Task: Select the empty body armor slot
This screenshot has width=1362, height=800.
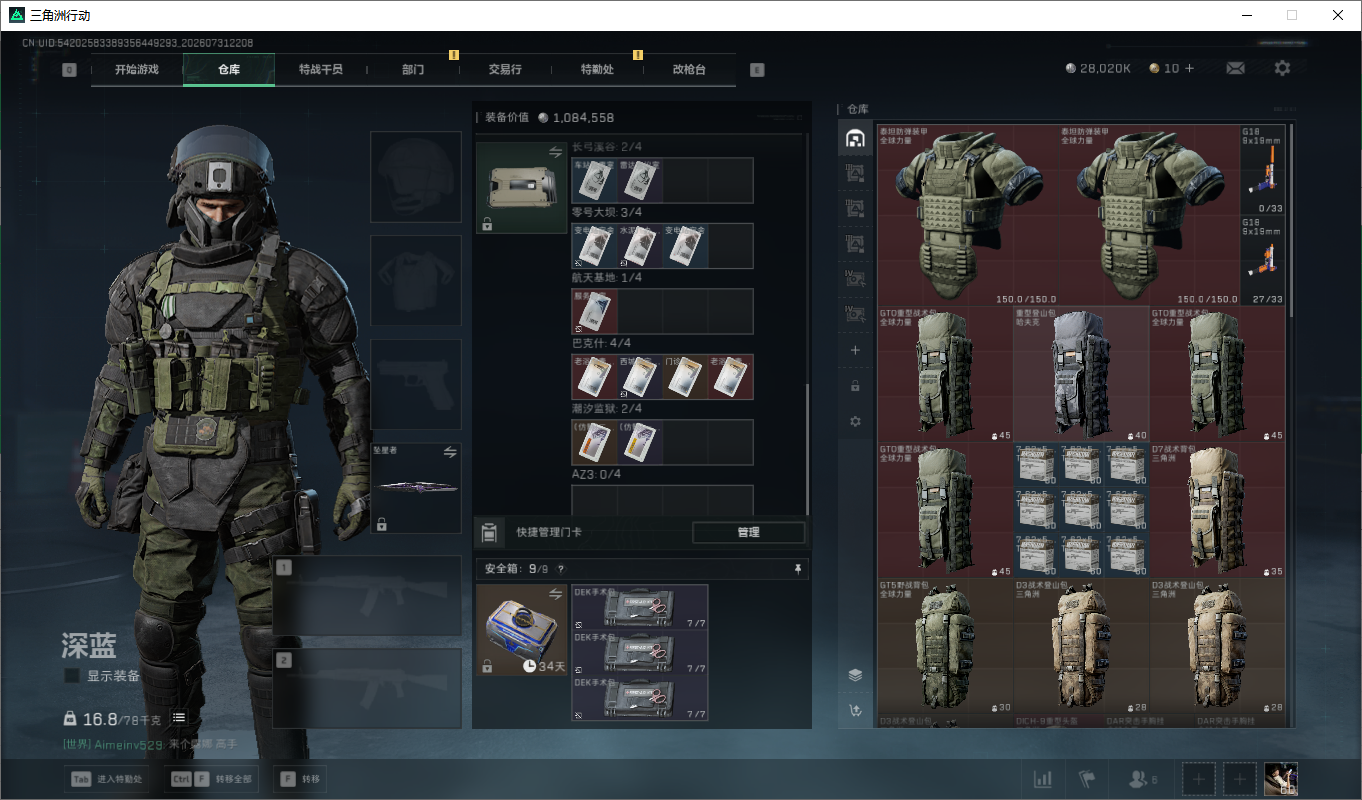Action: [x=416, y=281]
